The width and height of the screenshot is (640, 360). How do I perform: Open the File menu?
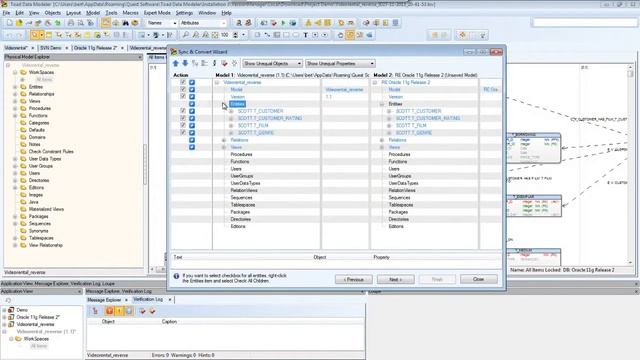coord(6,13)
